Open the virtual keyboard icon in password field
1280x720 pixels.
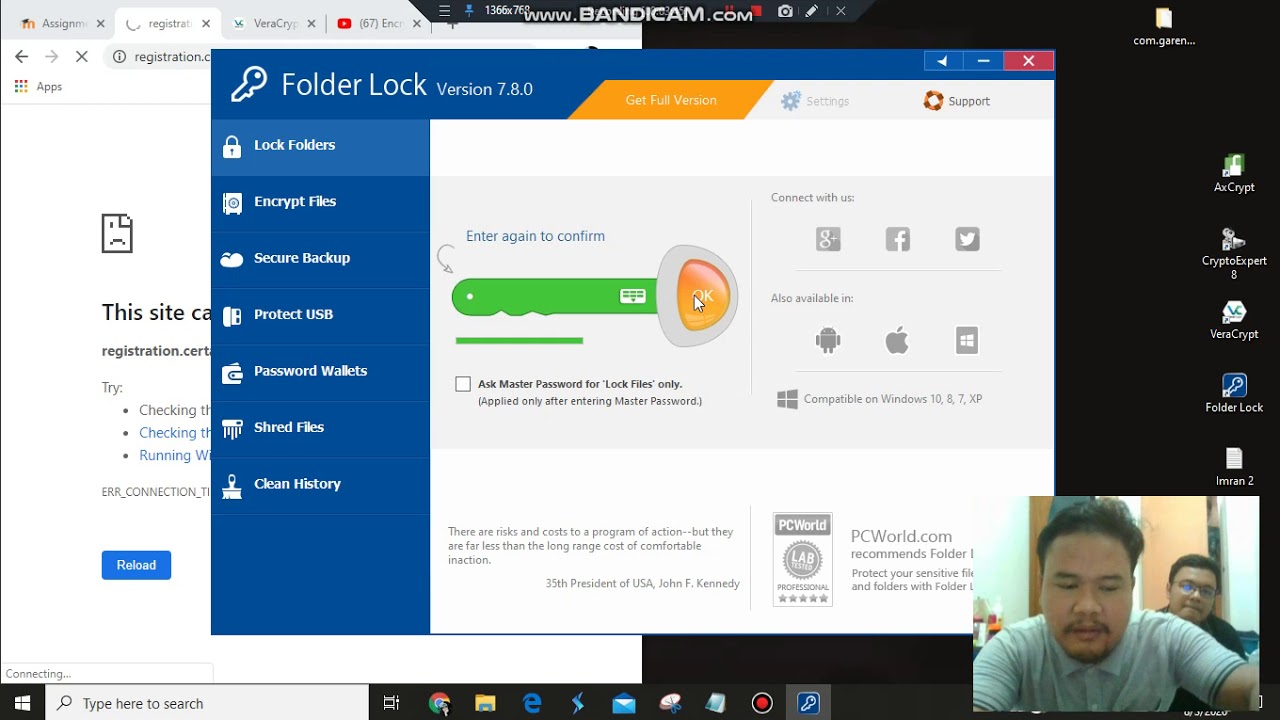coord(633,296)
